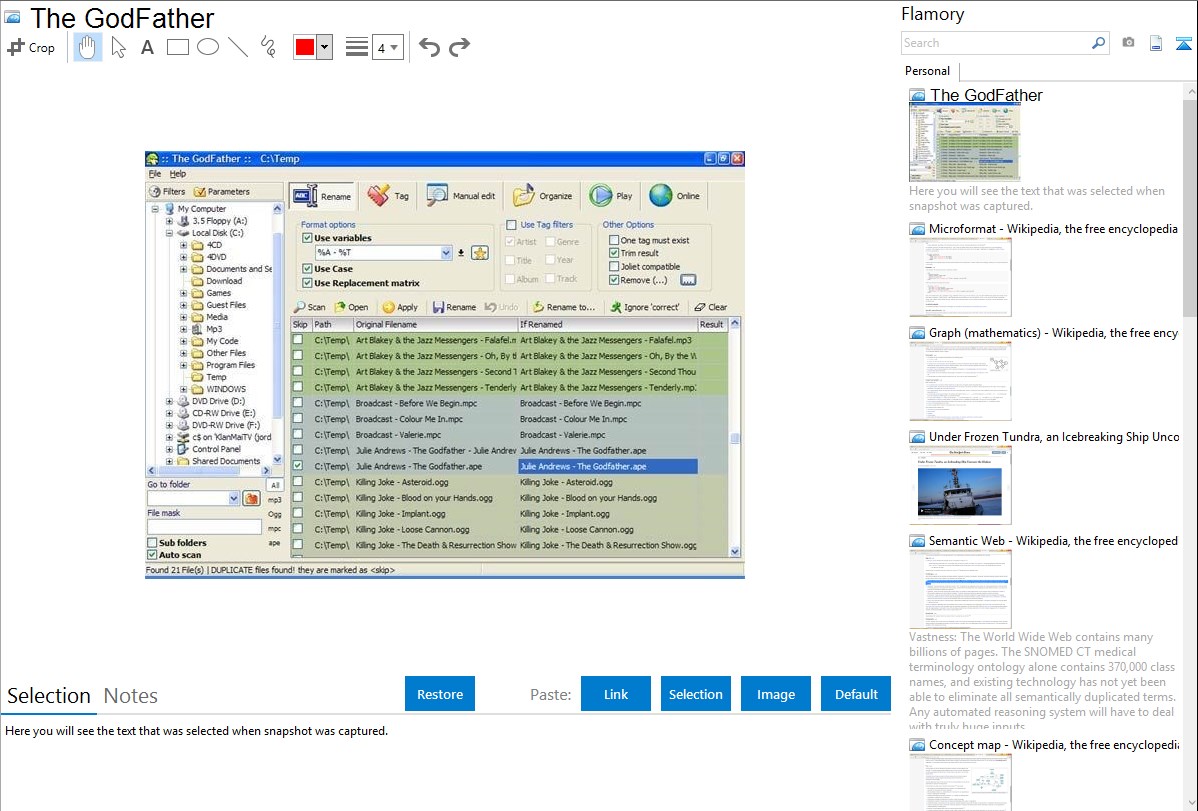
Task: Toggle the Trim result checkbox
Action: [x=614, y=253]
